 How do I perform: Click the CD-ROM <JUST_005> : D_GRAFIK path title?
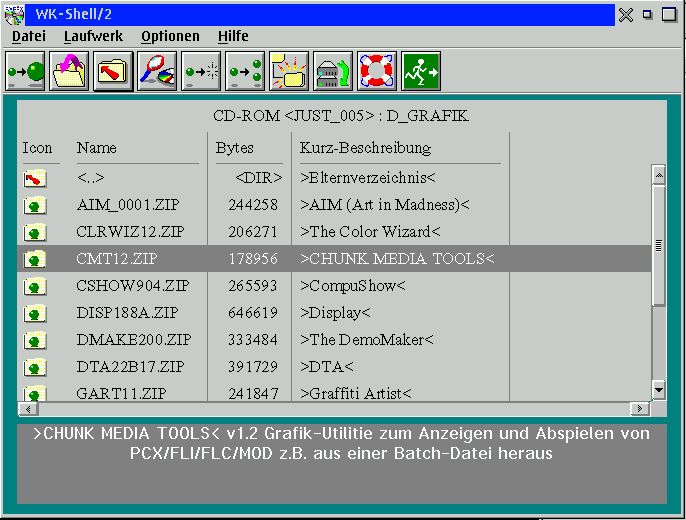(x=341, y=116)
